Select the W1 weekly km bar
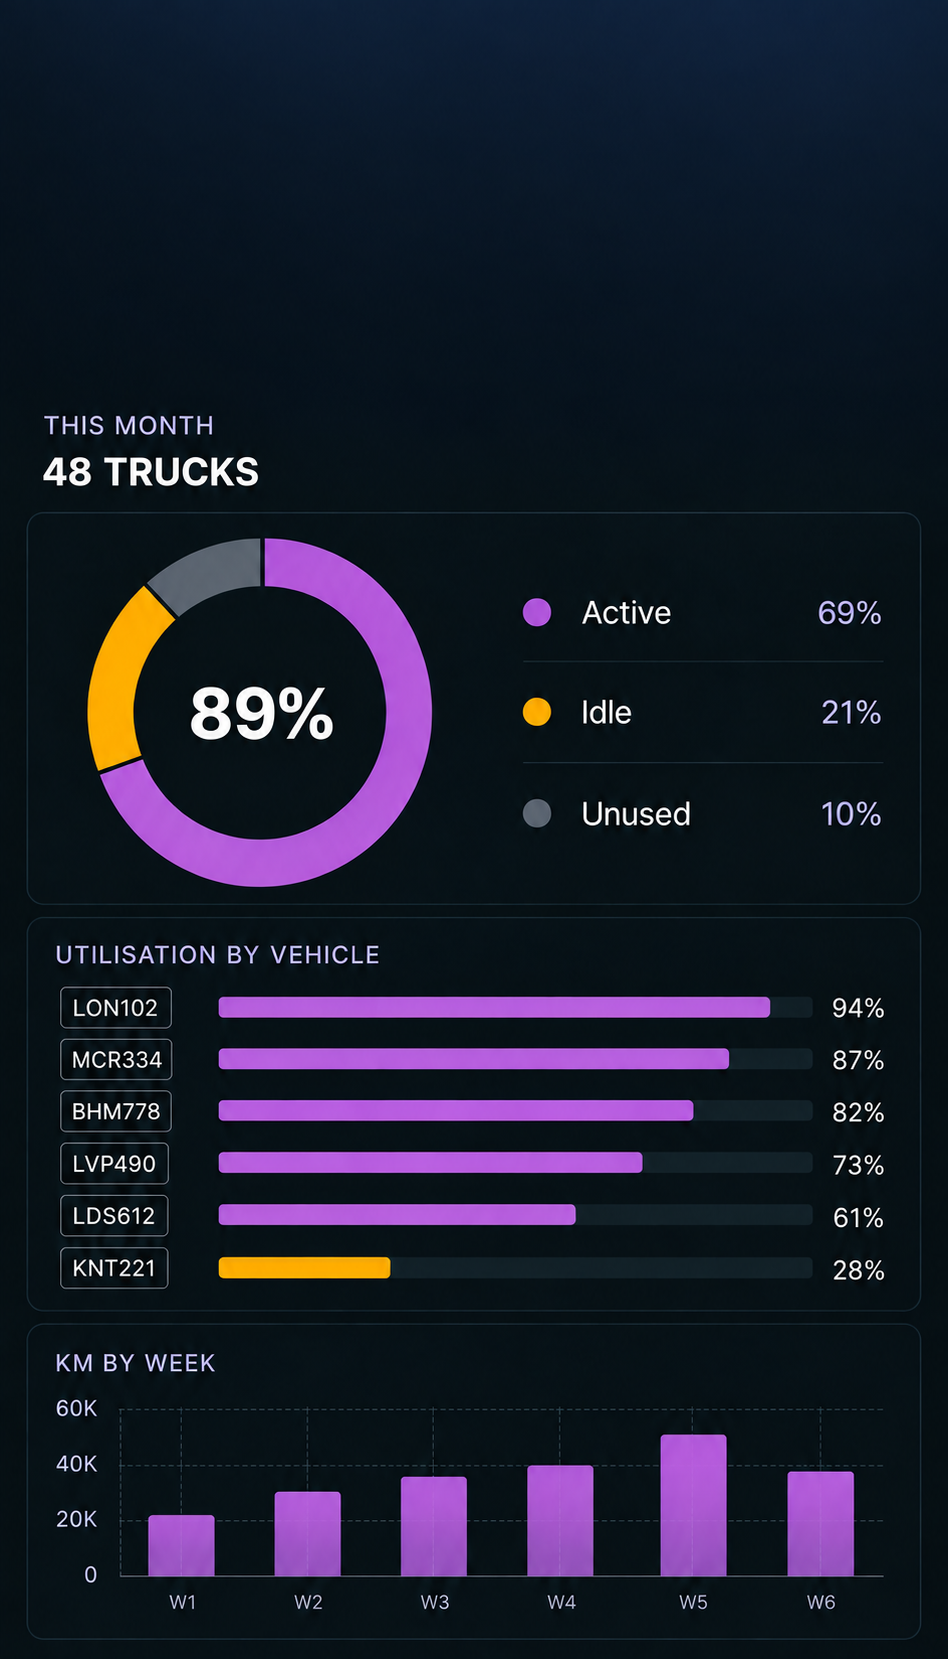948x1659 pixels. (181, 1545)
